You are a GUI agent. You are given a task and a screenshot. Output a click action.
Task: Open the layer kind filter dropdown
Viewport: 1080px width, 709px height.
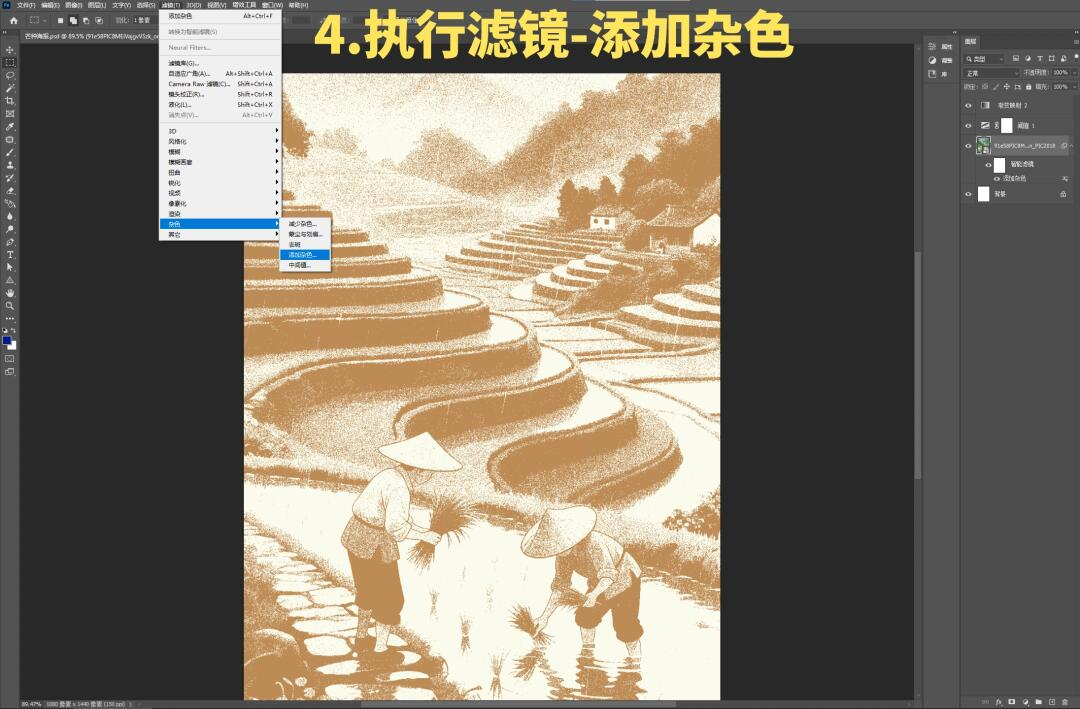tap(986, 59)
